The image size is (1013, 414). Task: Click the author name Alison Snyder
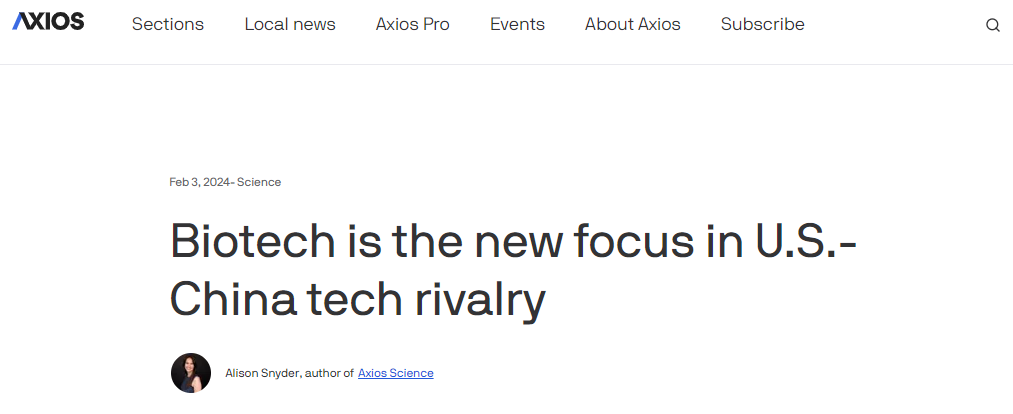[x=263, y=373]
